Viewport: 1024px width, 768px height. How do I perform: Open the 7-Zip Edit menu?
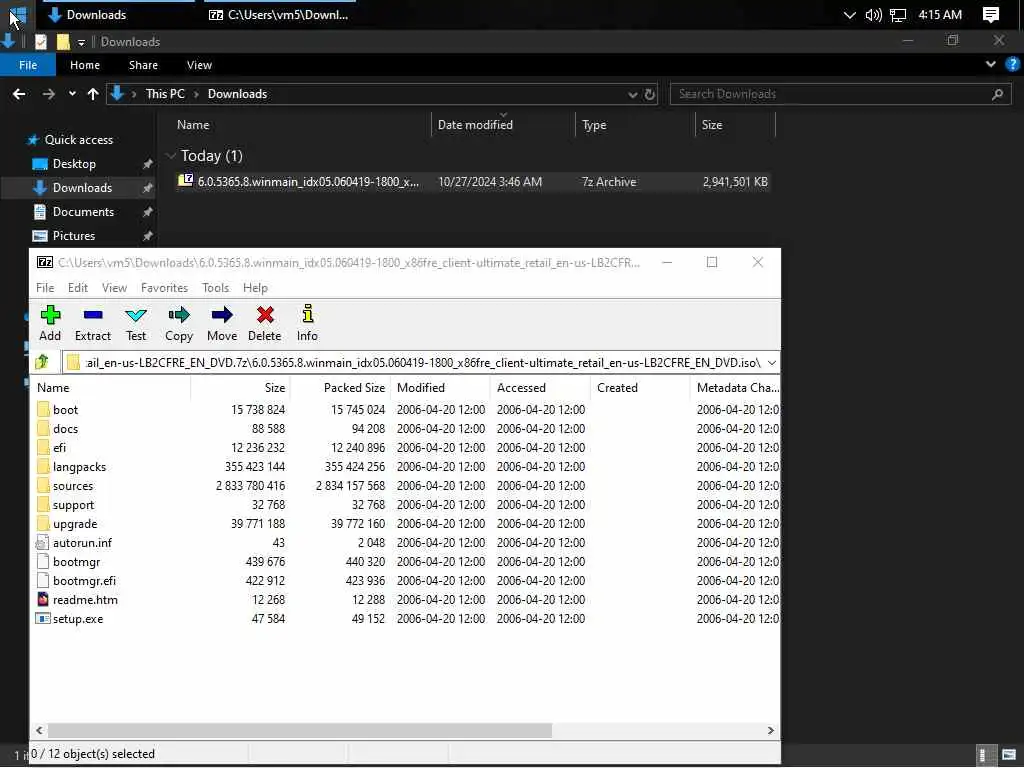click(78, 287)
